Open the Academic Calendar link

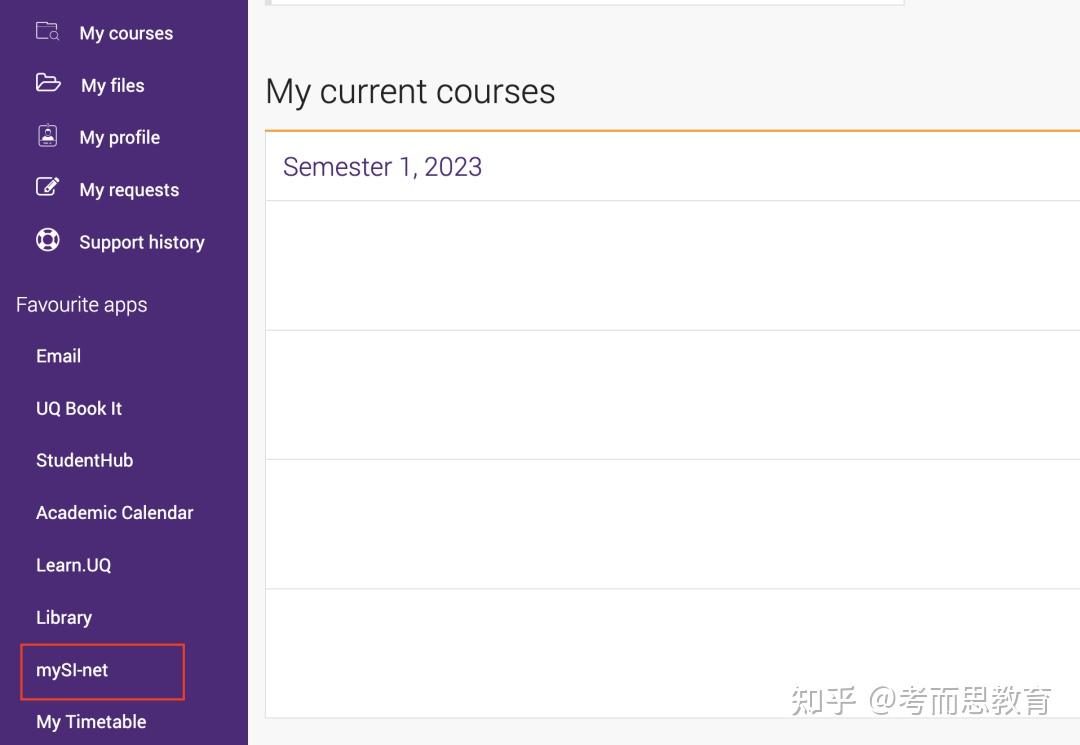(114, 513)
